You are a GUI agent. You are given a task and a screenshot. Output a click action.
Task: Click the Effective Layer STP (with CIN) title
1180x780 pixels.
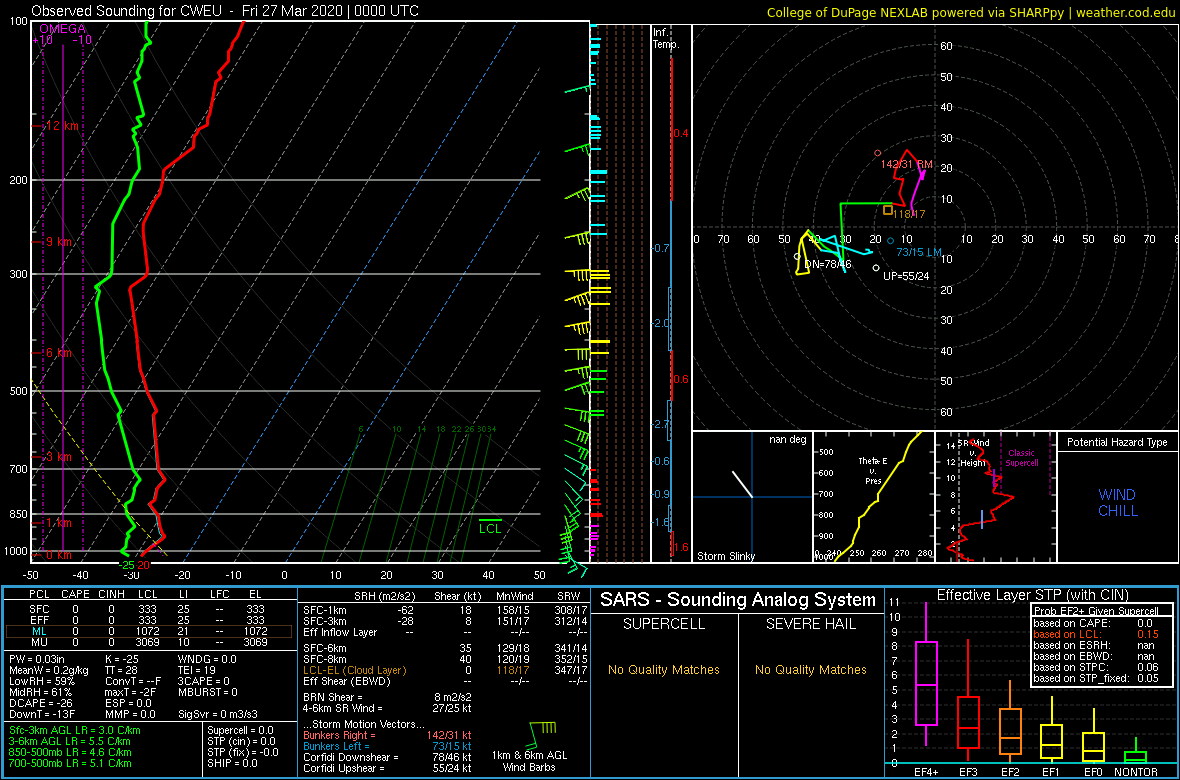1032,596
